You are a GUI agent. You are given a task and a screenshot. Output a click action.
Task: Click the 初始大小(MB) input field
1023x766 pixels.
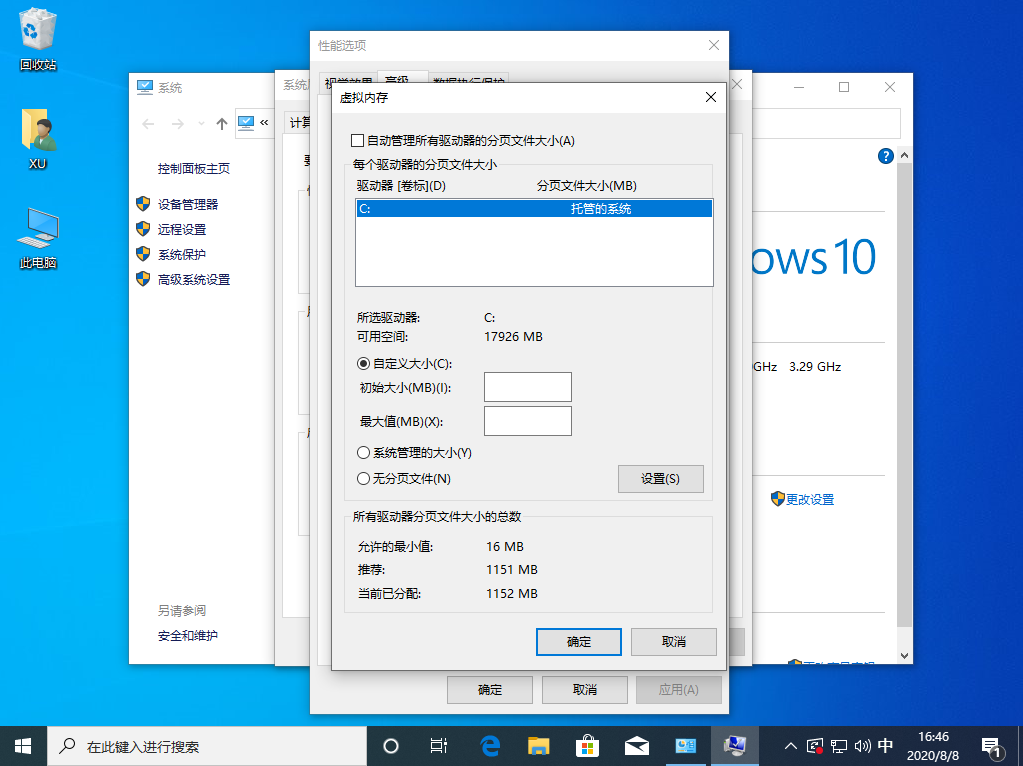527,387
